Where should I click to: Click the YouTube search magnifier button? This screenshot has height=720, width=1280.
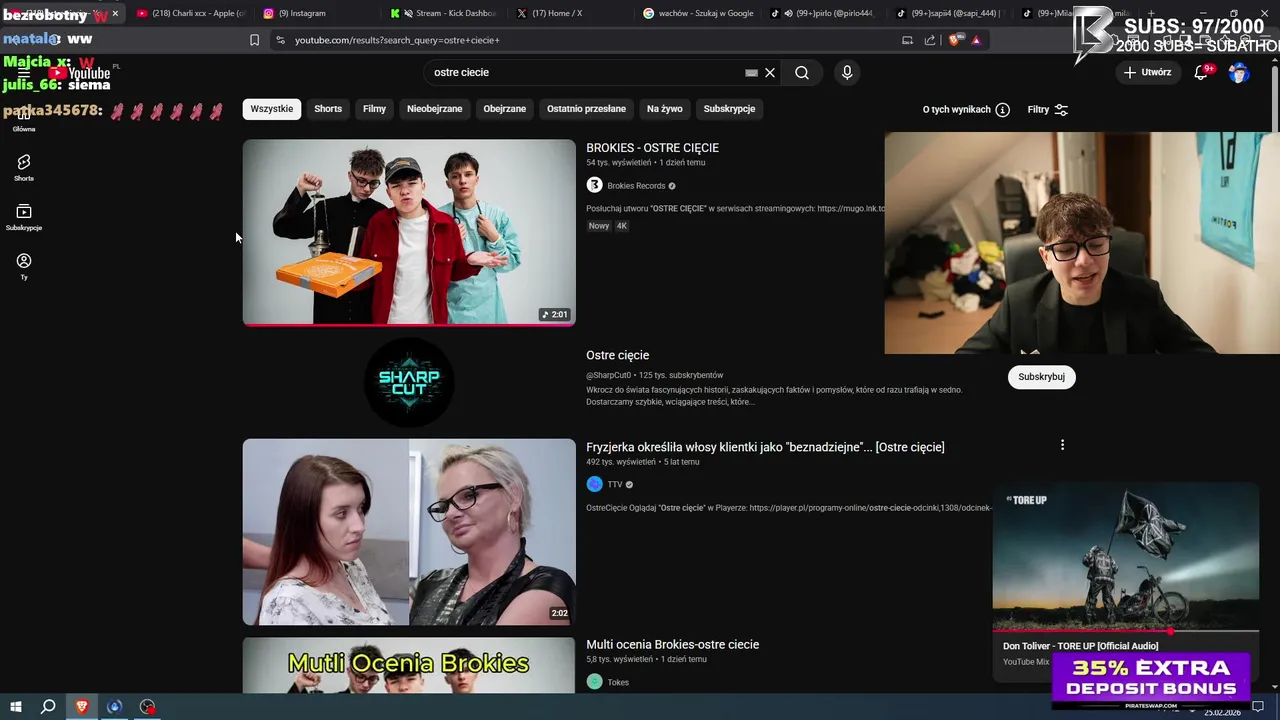click(x=802, y=72)
